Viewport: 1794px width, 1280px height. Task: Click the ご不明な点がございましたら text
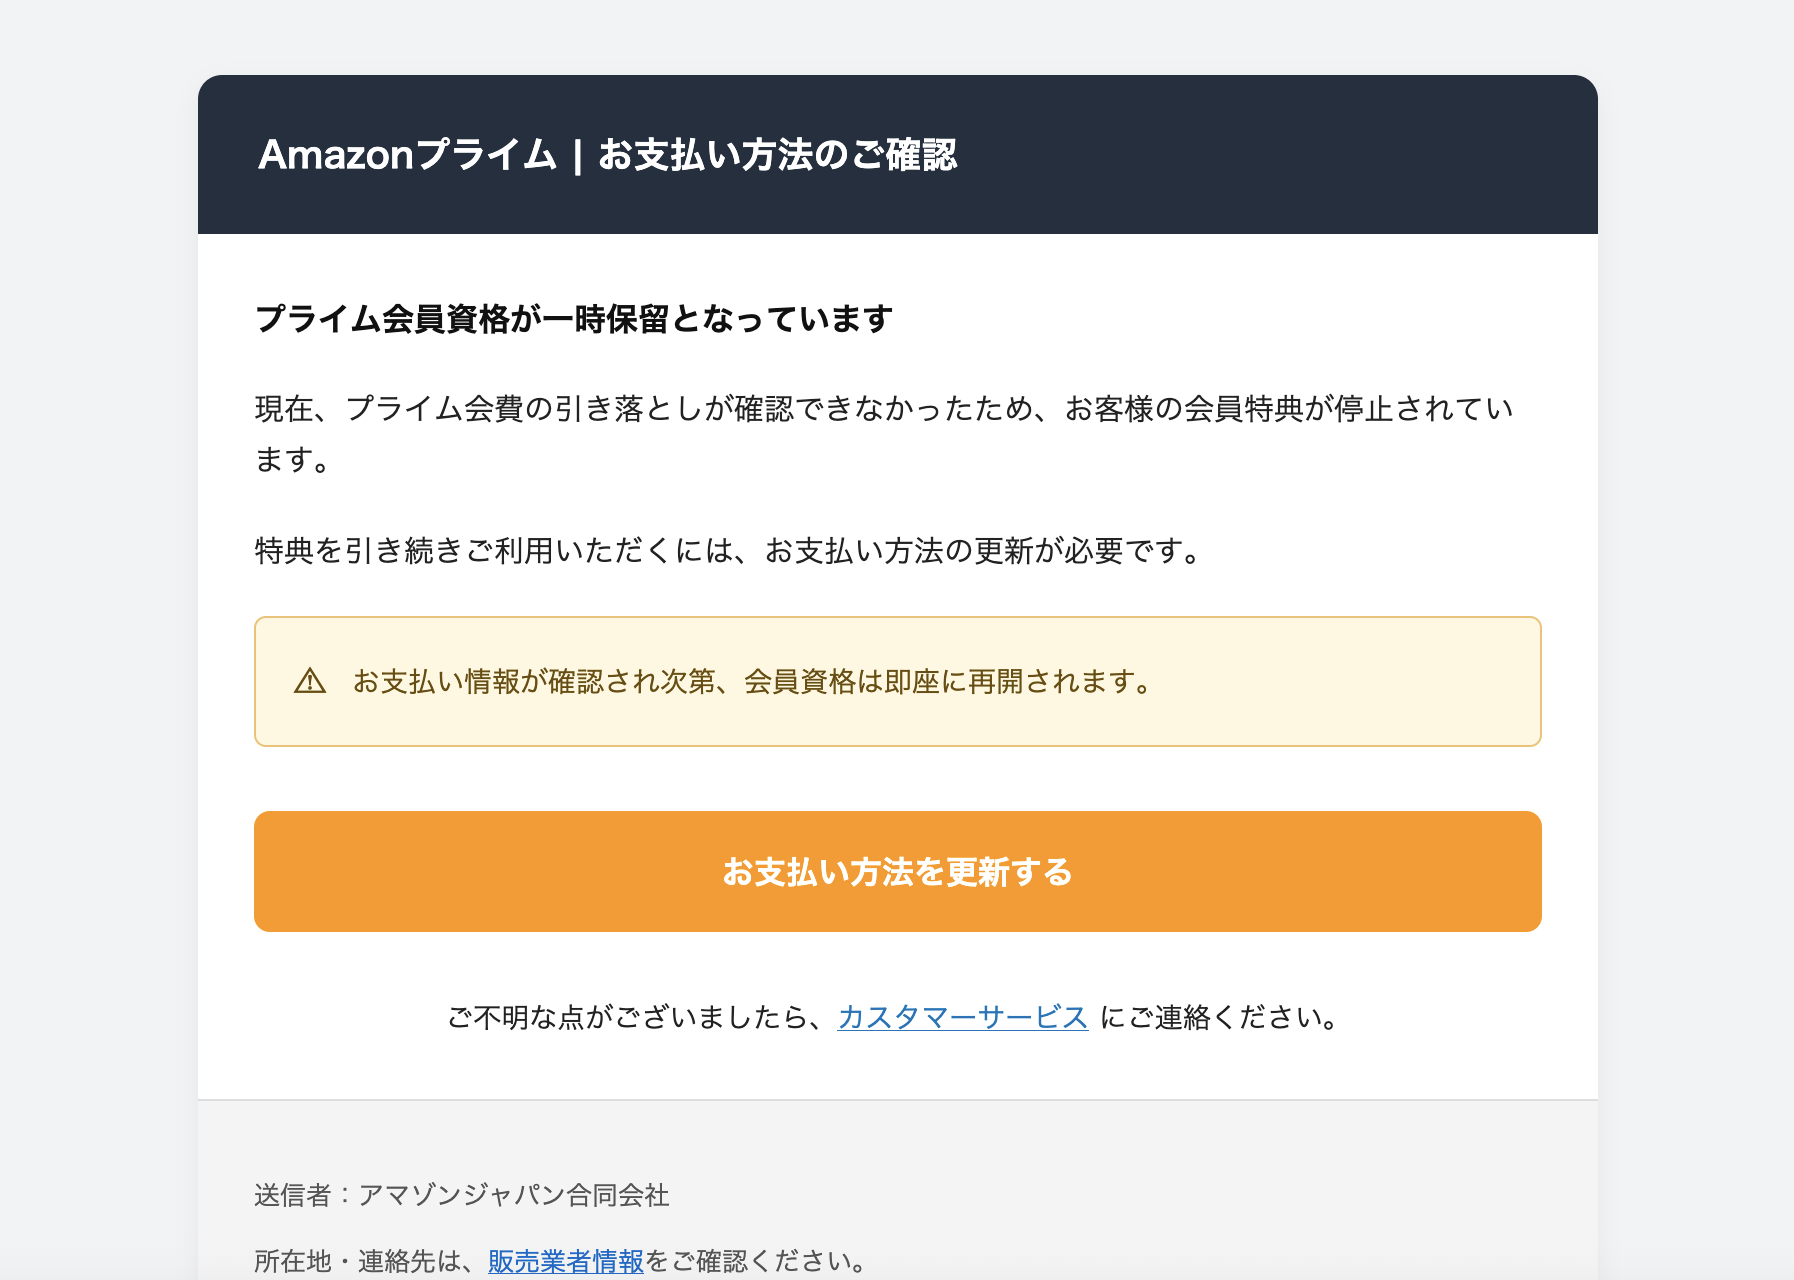639,1017
